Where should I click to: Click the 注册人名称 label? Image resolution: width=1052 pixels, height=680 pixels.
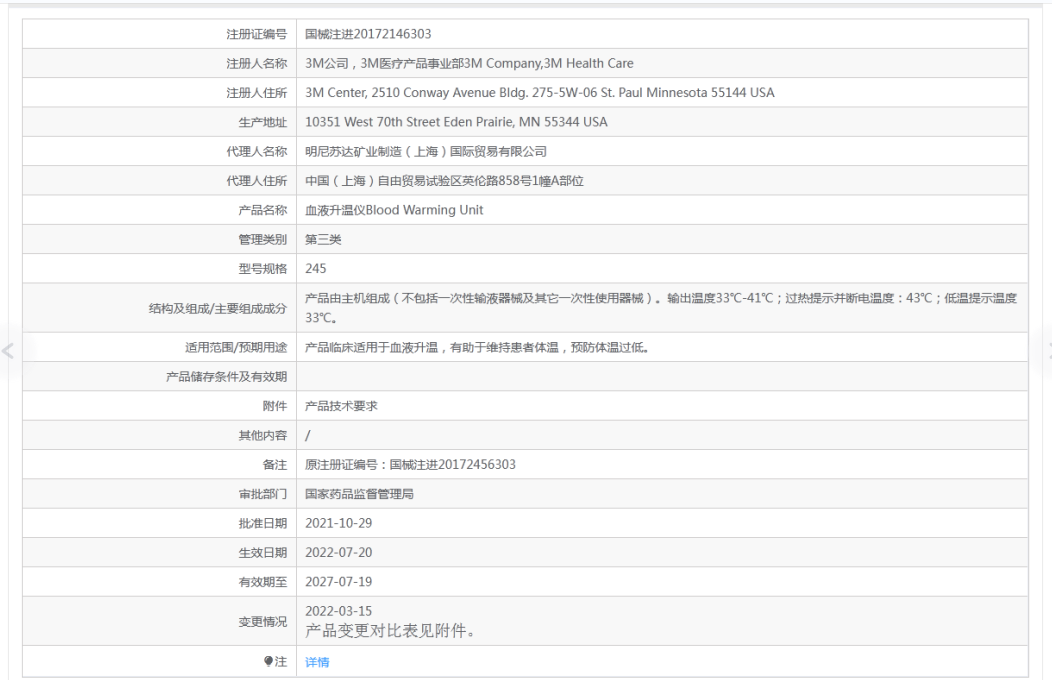[x=256, y=64]
